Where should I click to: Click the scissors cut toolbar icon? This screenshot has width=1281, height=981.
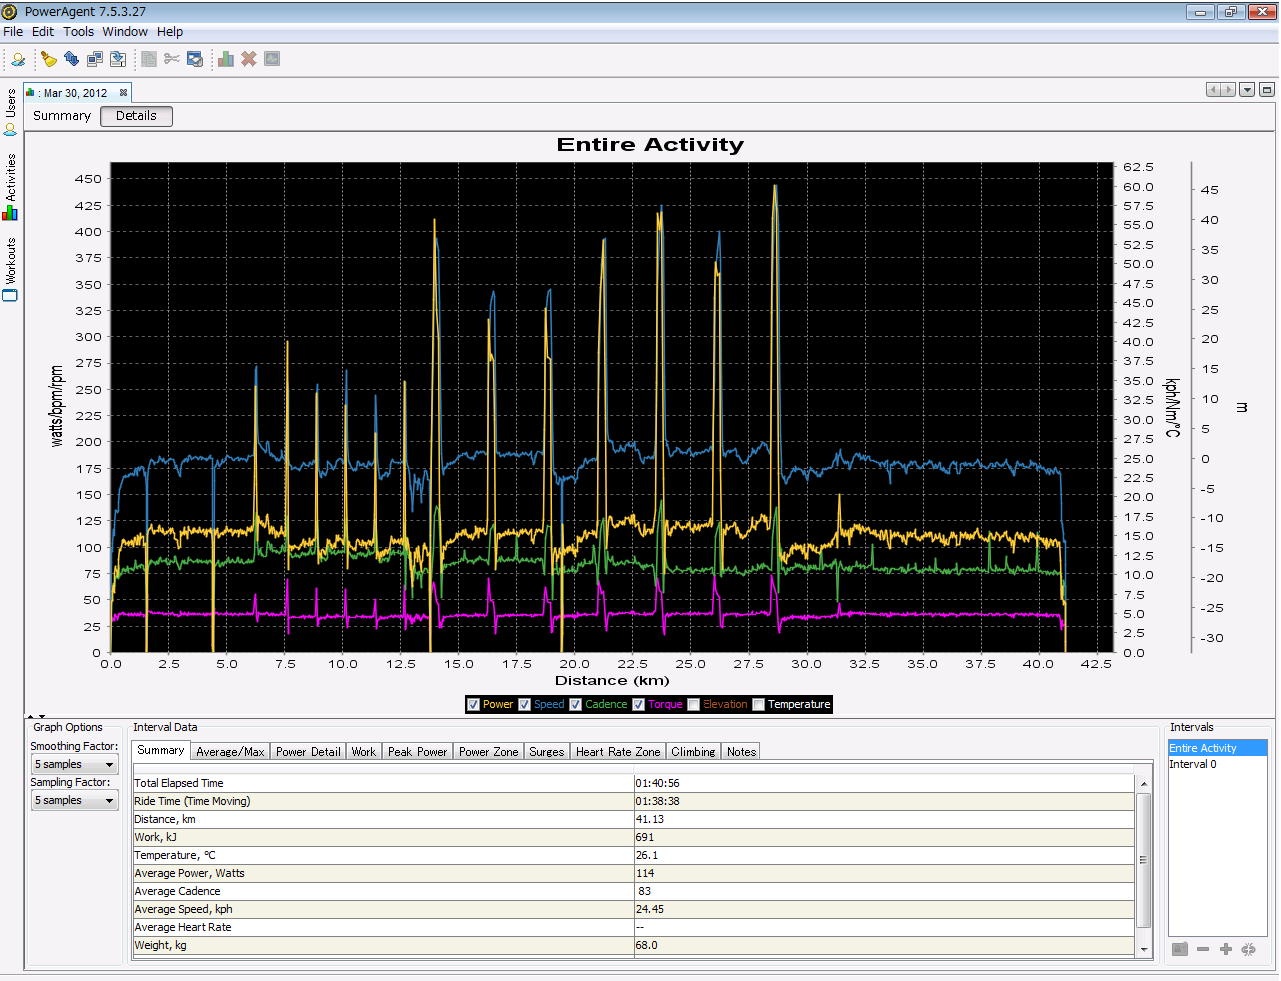coord(172,60)
